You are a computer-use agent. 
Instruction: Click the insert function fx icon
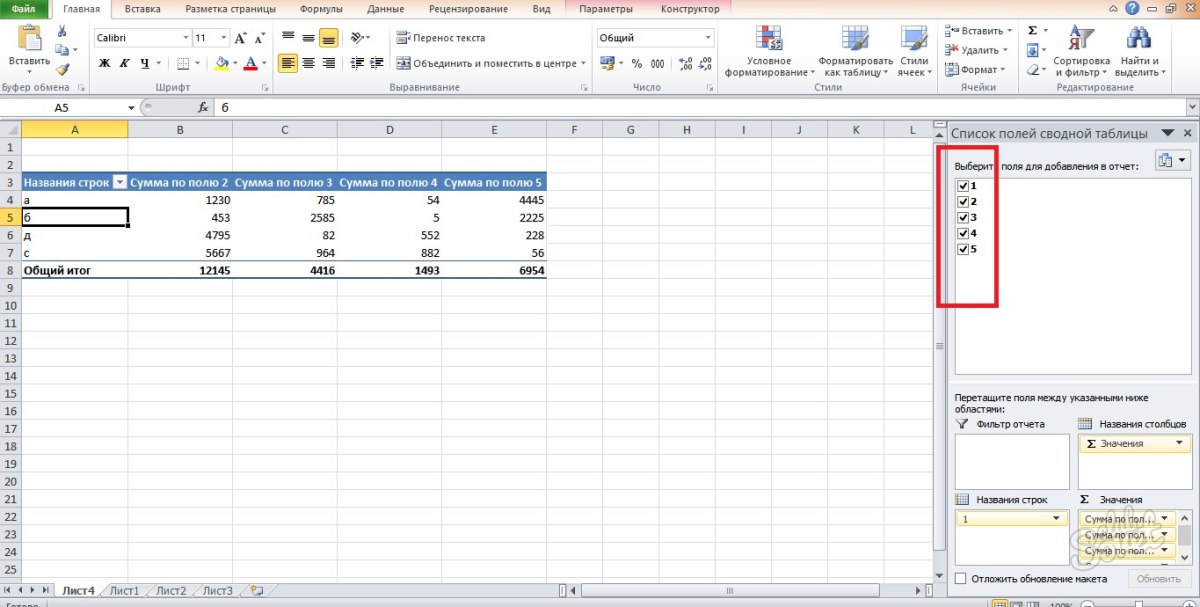(x=203, y=107)
